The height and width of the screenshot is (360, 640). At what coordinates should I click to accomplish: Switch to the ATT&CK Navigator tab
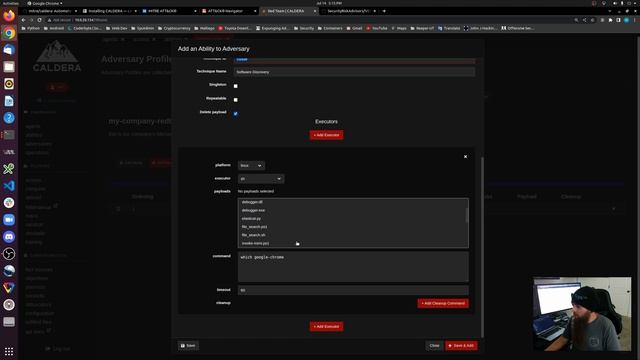click(228, 11)
